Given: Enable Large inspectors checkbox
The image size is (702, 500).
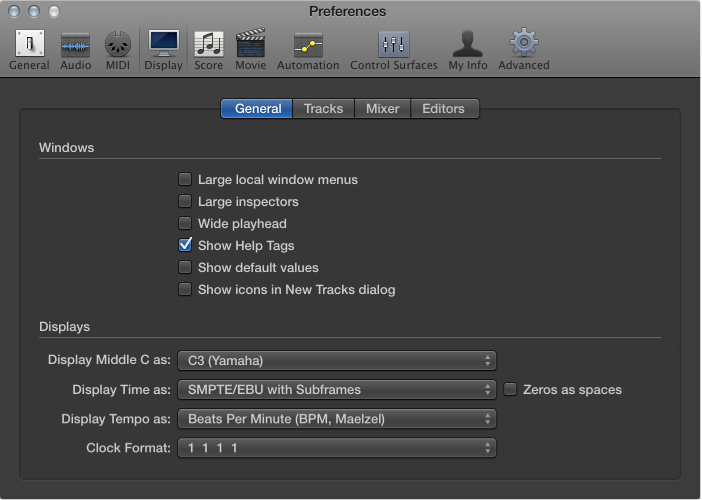Looking at the screenshot, I should (x=185, y=201).
